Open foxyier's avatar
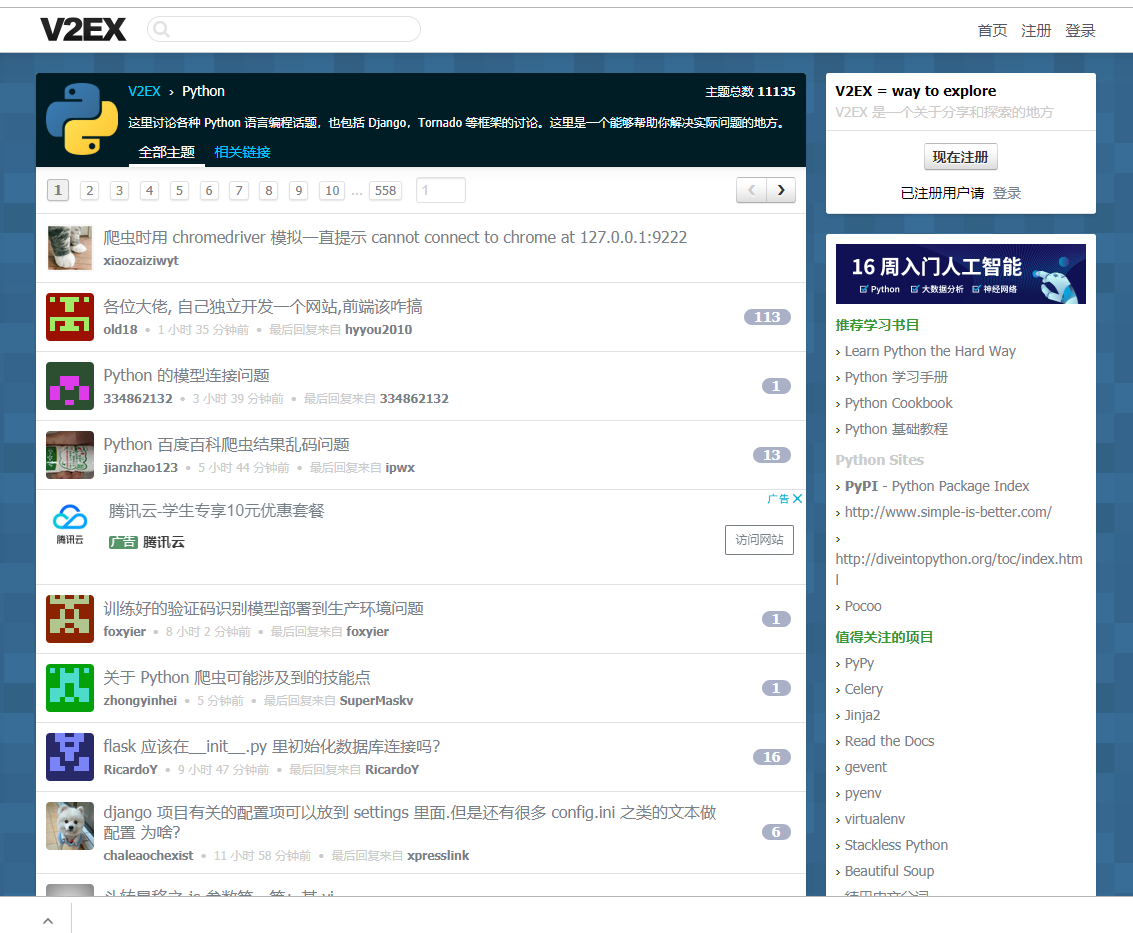 click(70, 619)
